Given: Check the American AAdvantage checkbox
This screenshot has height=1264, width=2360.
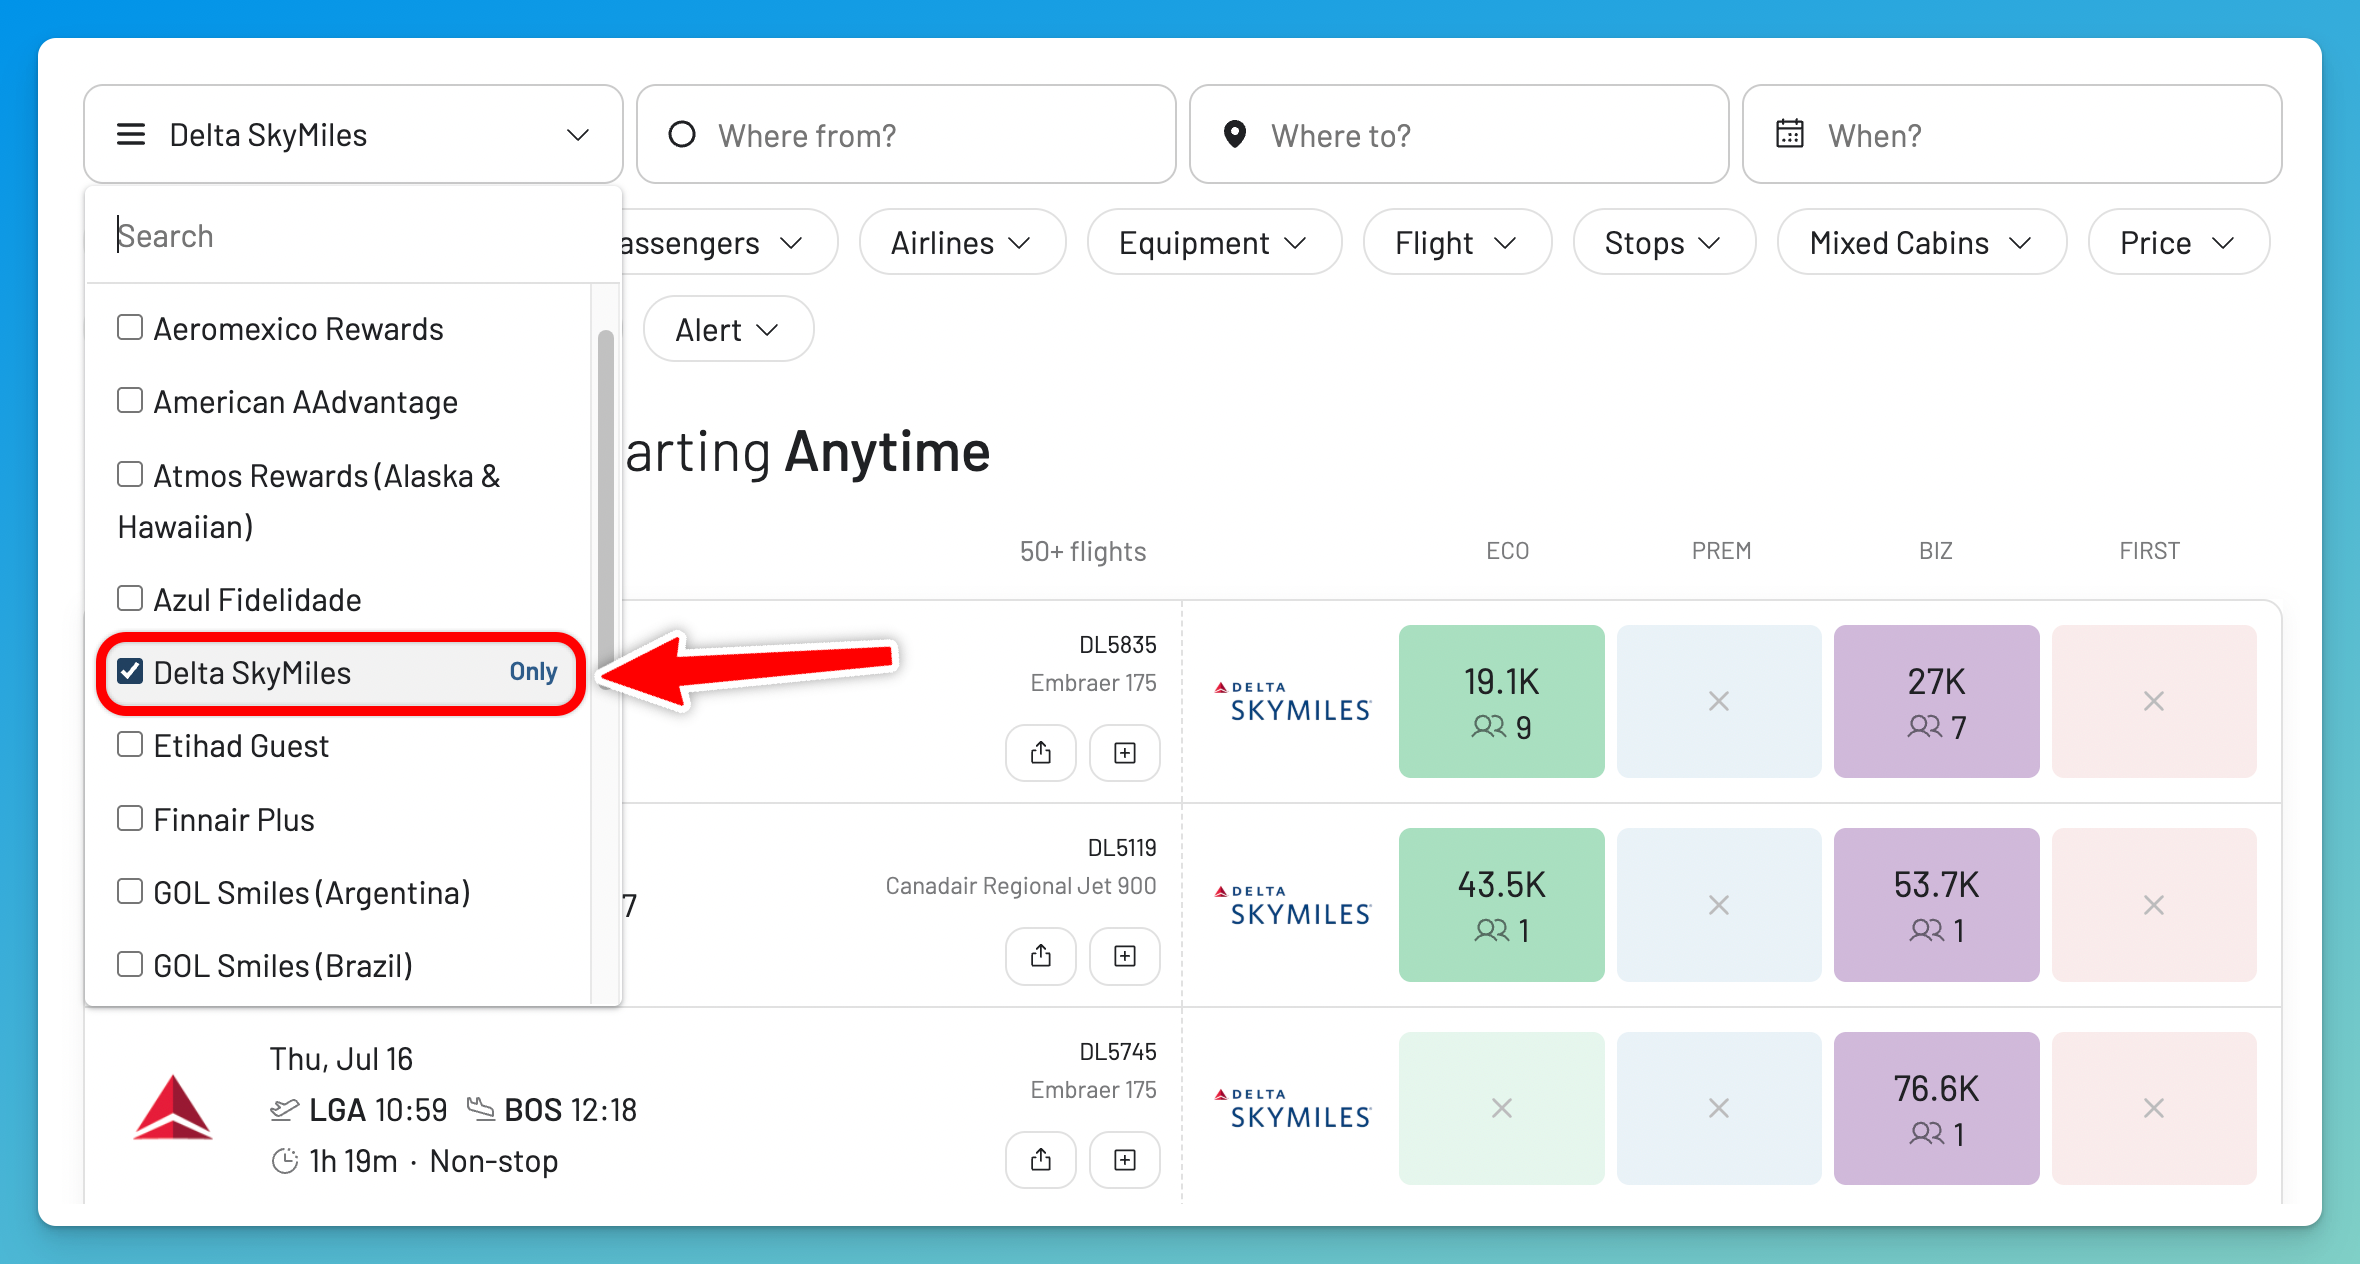Looking at the screenshot, I should point(130,401).
